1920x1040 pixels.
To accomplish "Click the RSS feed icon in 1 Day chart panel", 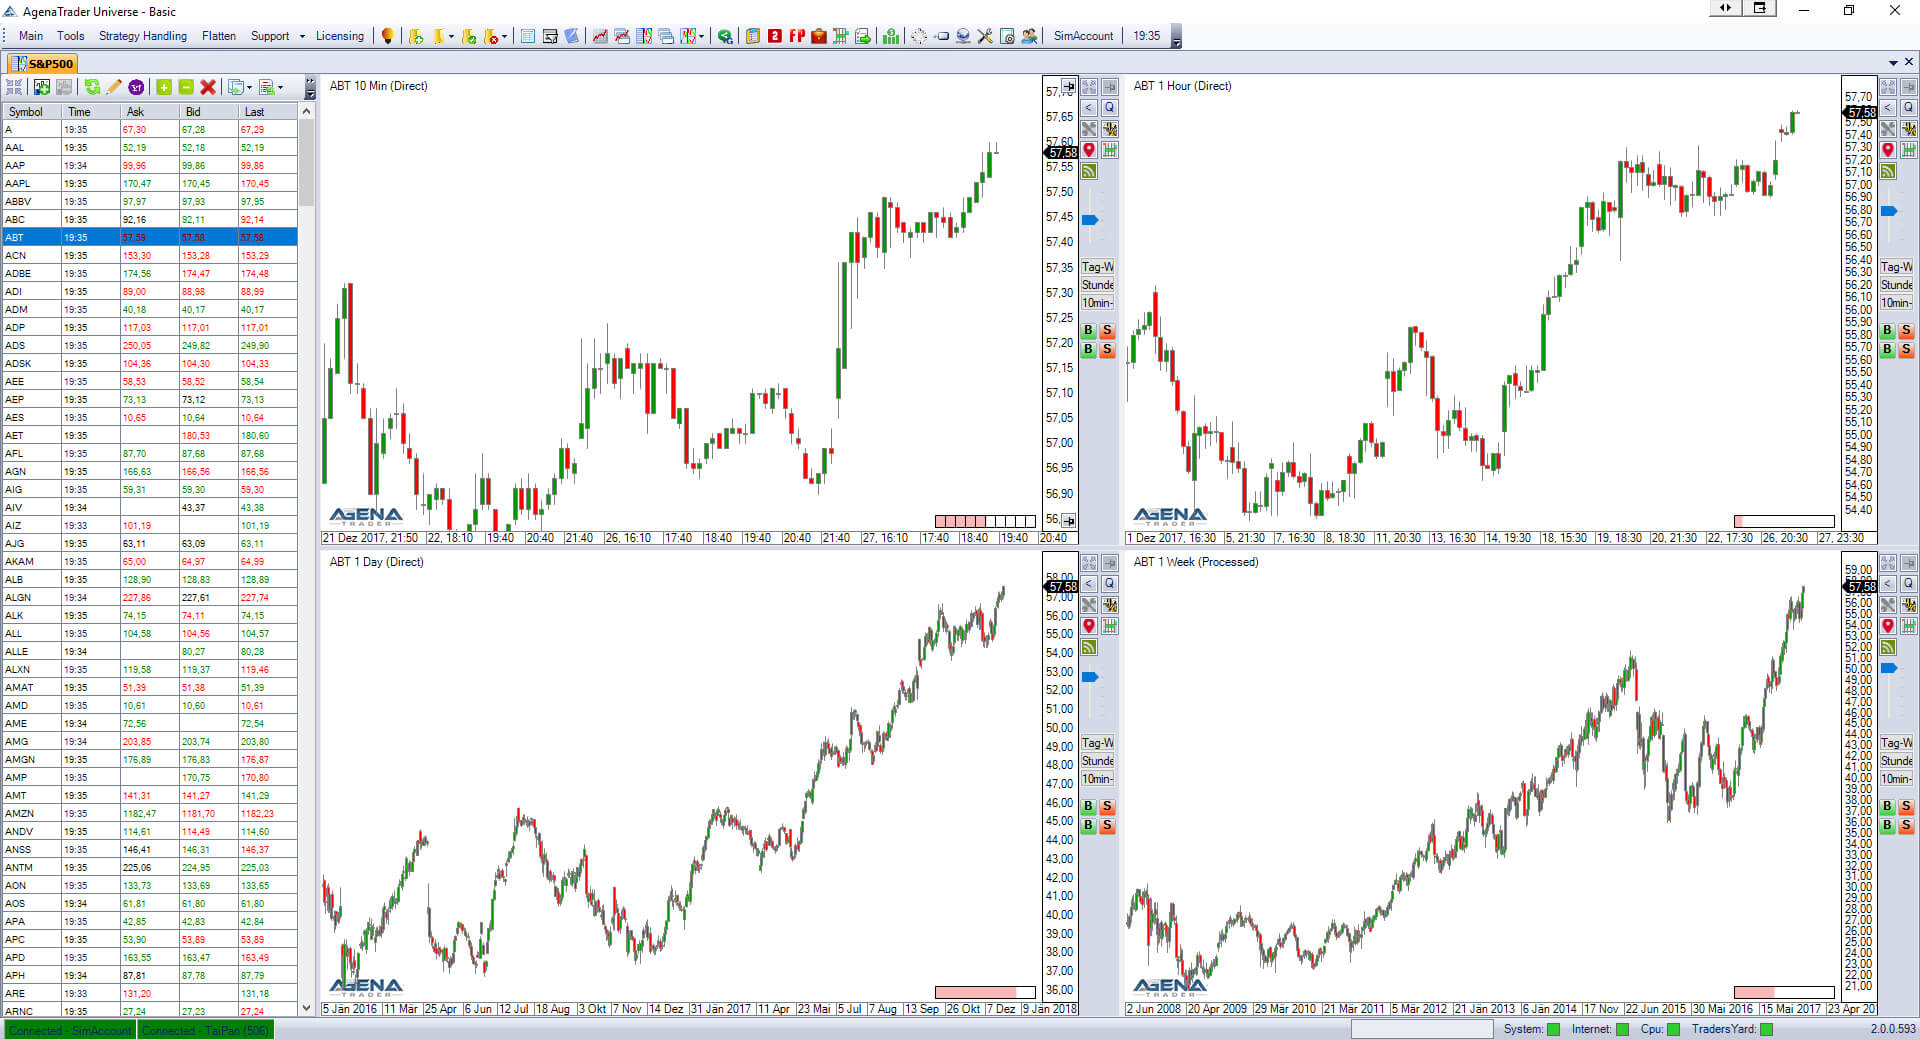I will coord(1089,647).
